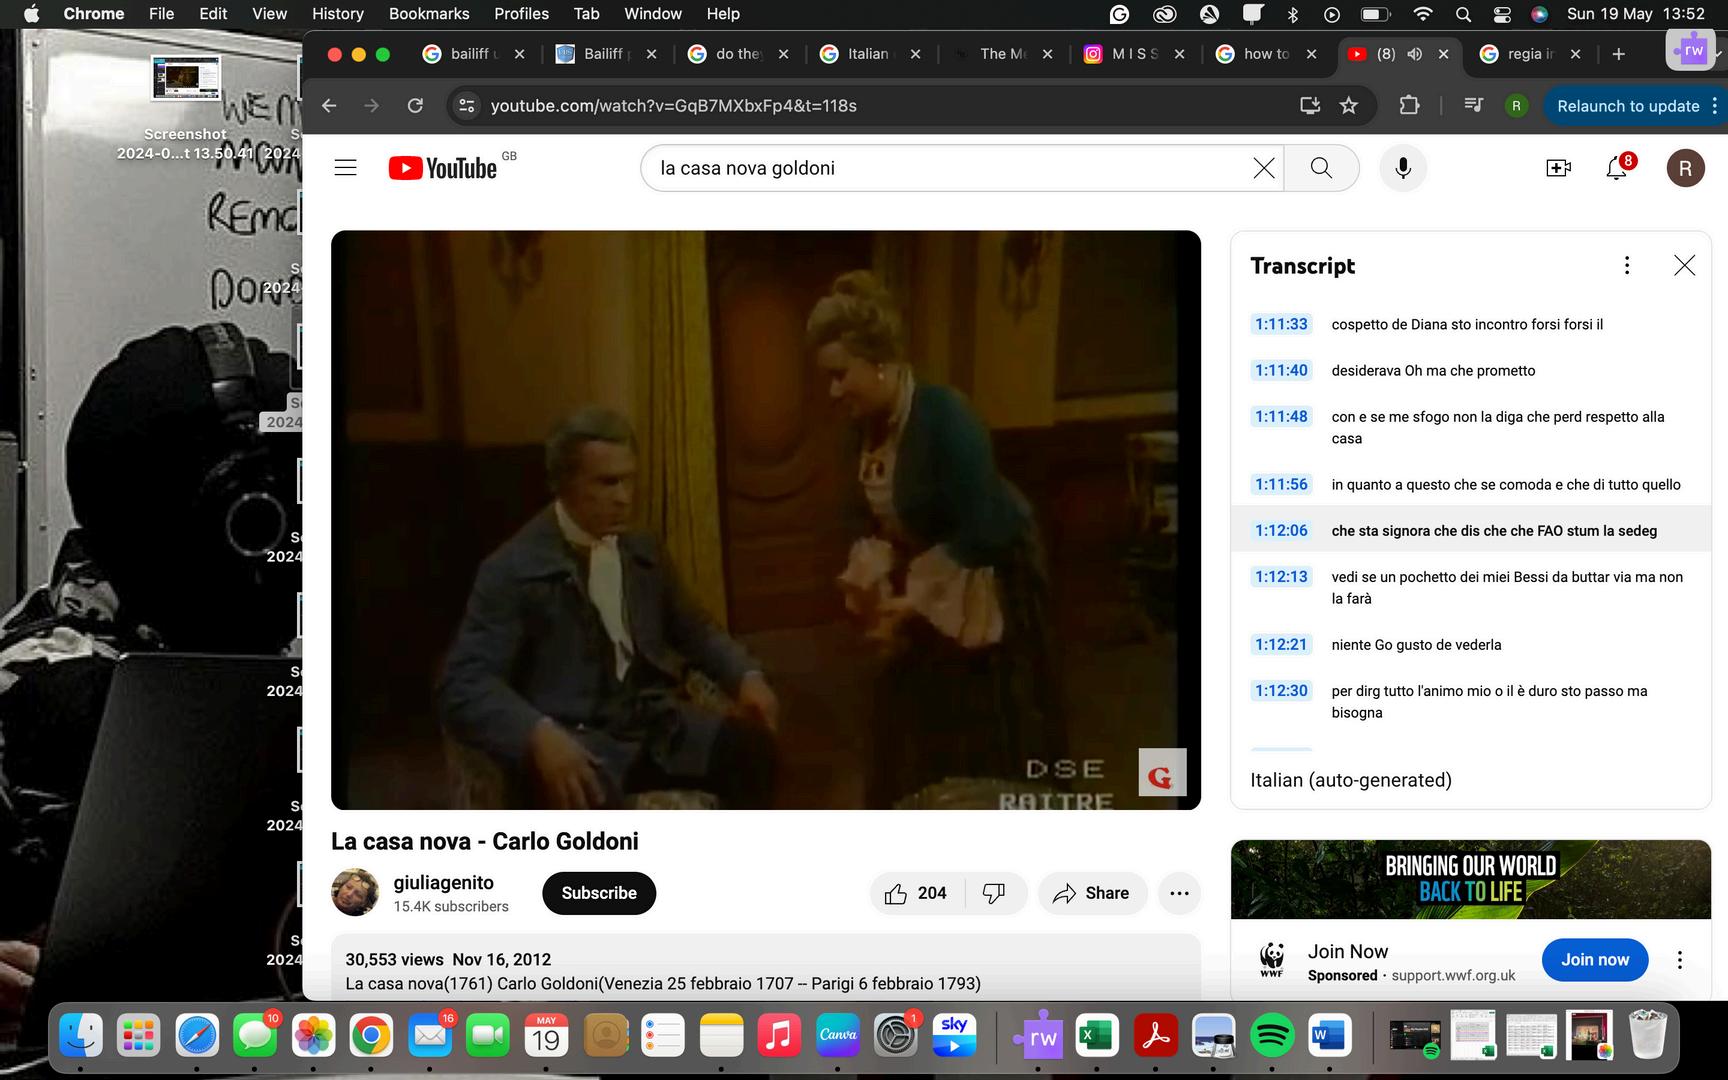Open Spotify from the Dock
Screen dimensions: 1728x1080
click(x=1272, y=1036)
